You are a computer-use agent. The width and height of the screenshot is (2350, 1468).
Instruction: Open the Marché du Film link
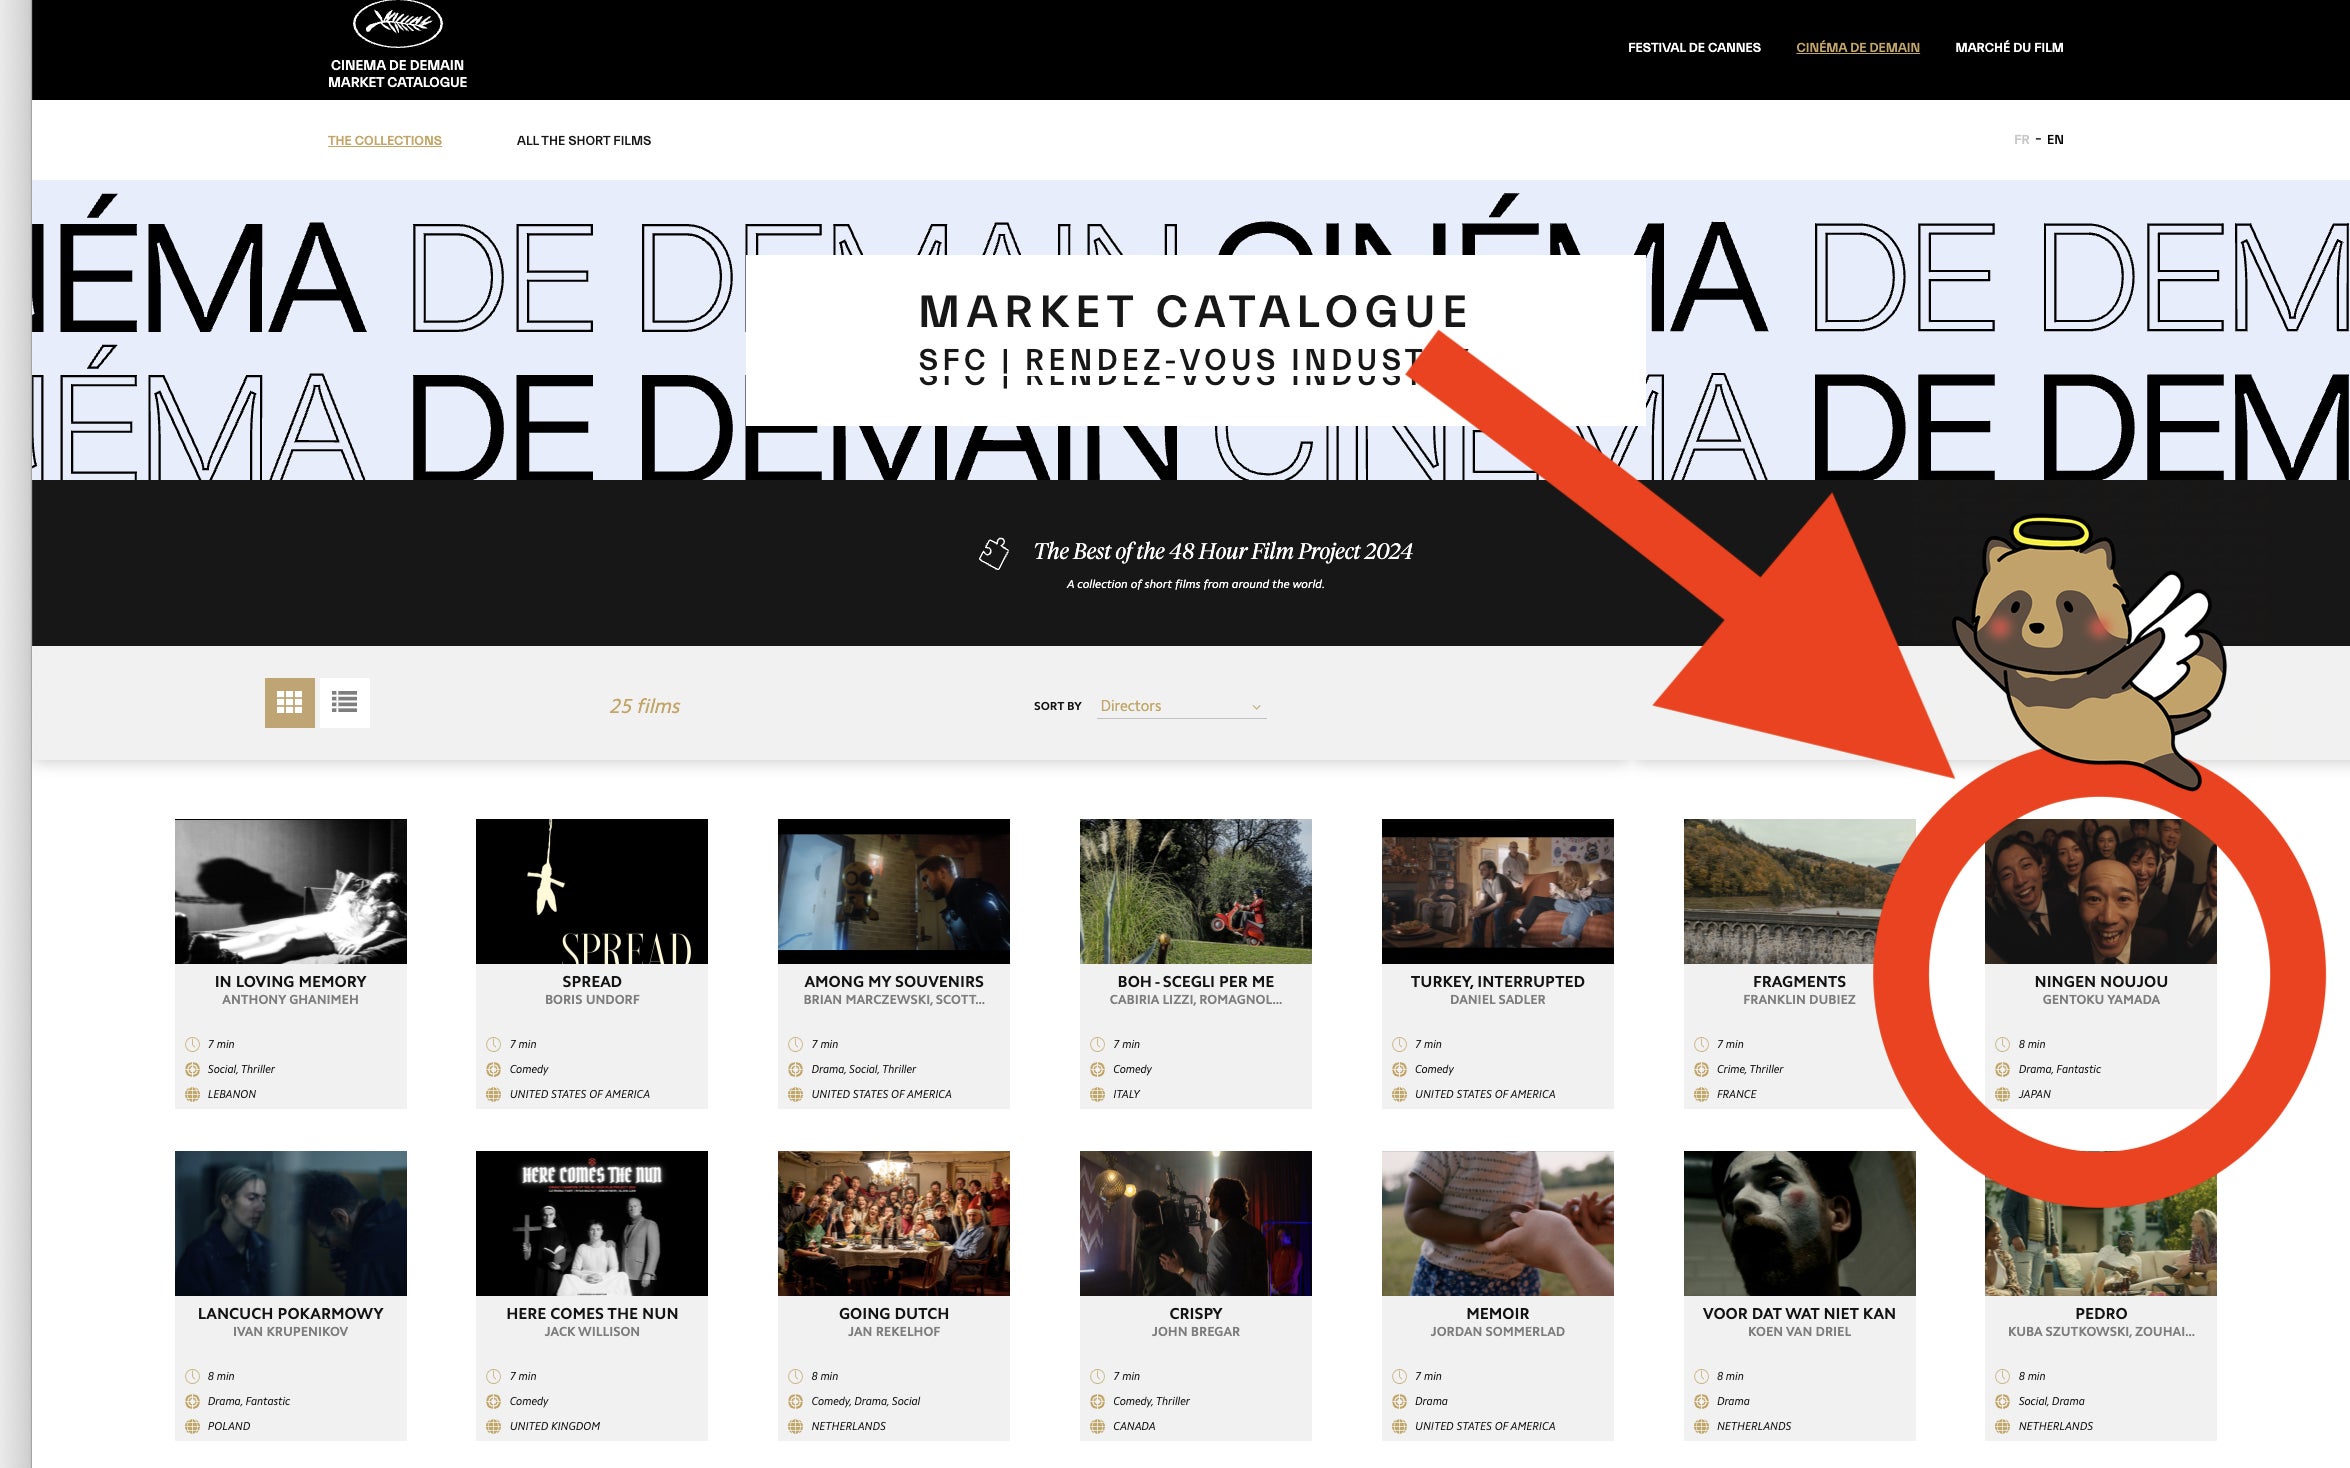pos(2008,48)
